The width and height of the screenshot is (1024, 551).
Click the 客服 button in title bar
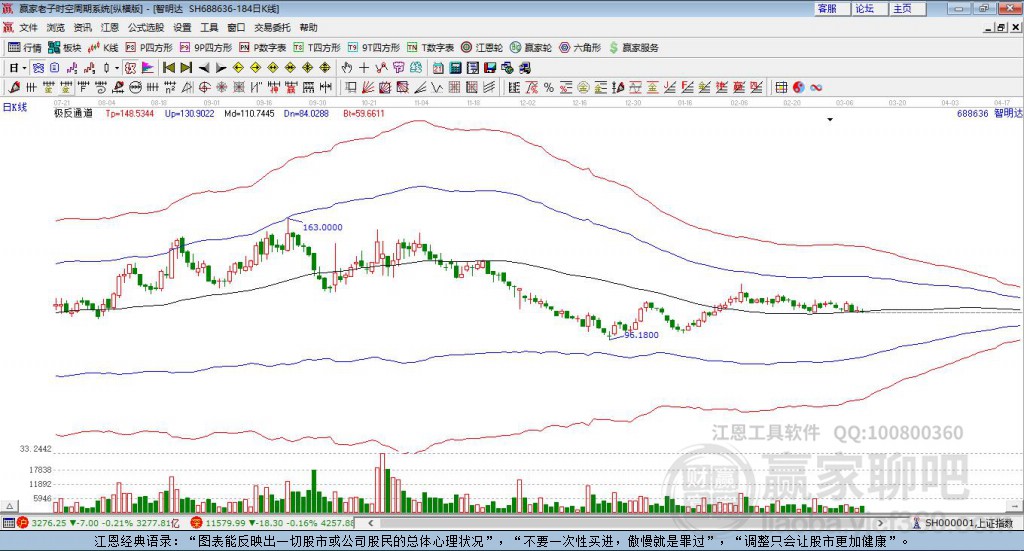click(831, 8)
